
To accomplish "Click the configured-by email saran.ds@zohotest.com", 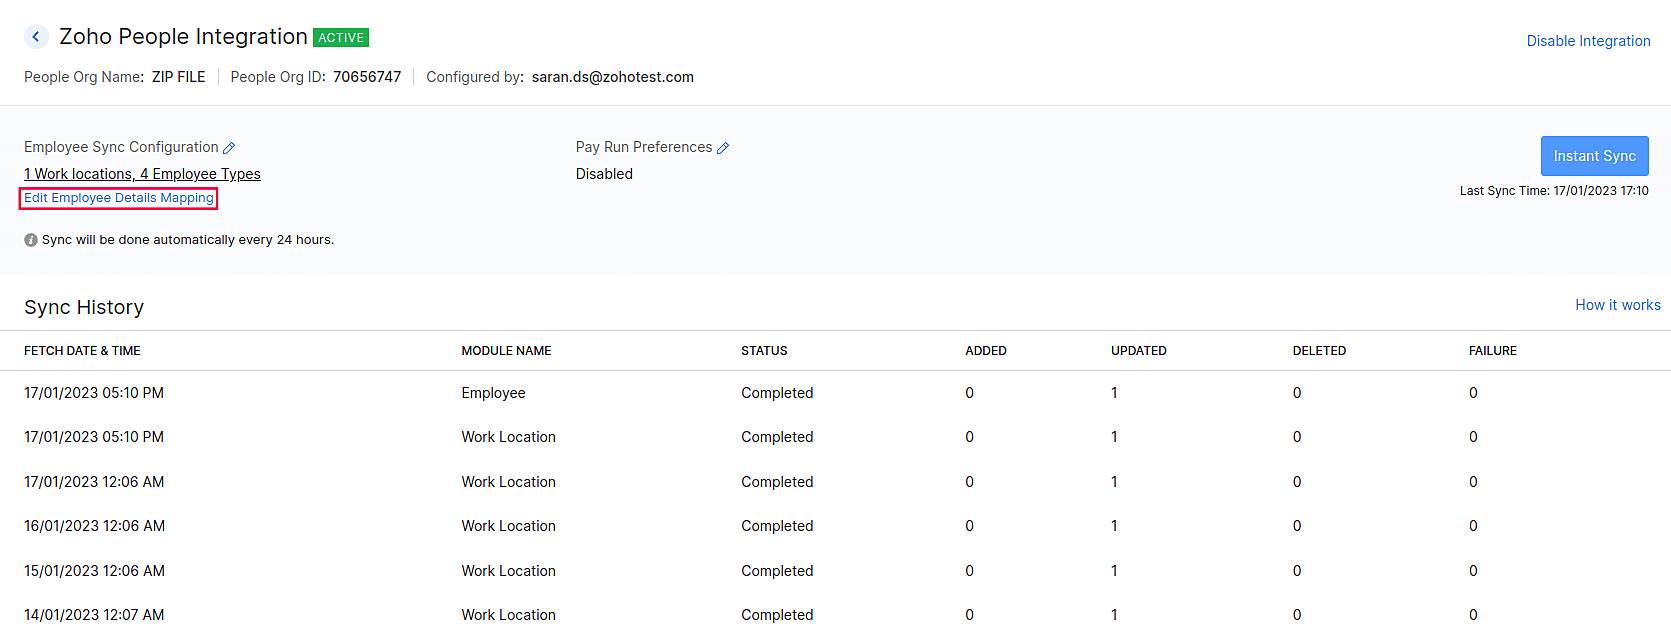I will click(x=612, y=77).
